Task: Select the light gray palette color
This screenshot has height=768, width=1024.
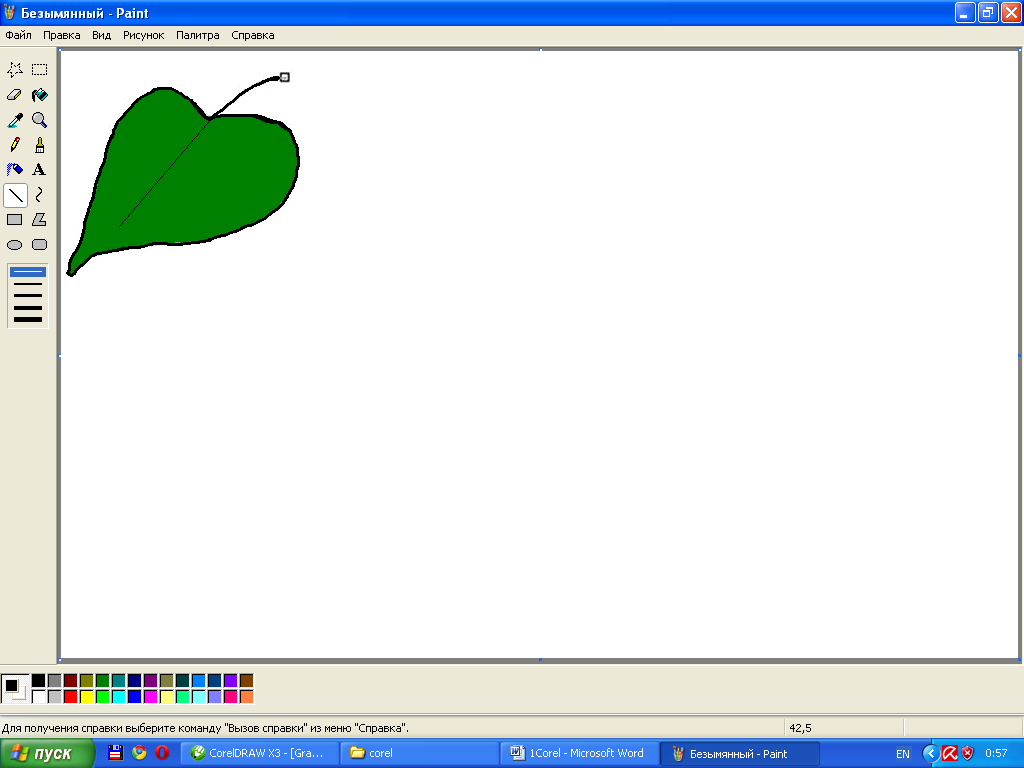Action: point(54,697)
